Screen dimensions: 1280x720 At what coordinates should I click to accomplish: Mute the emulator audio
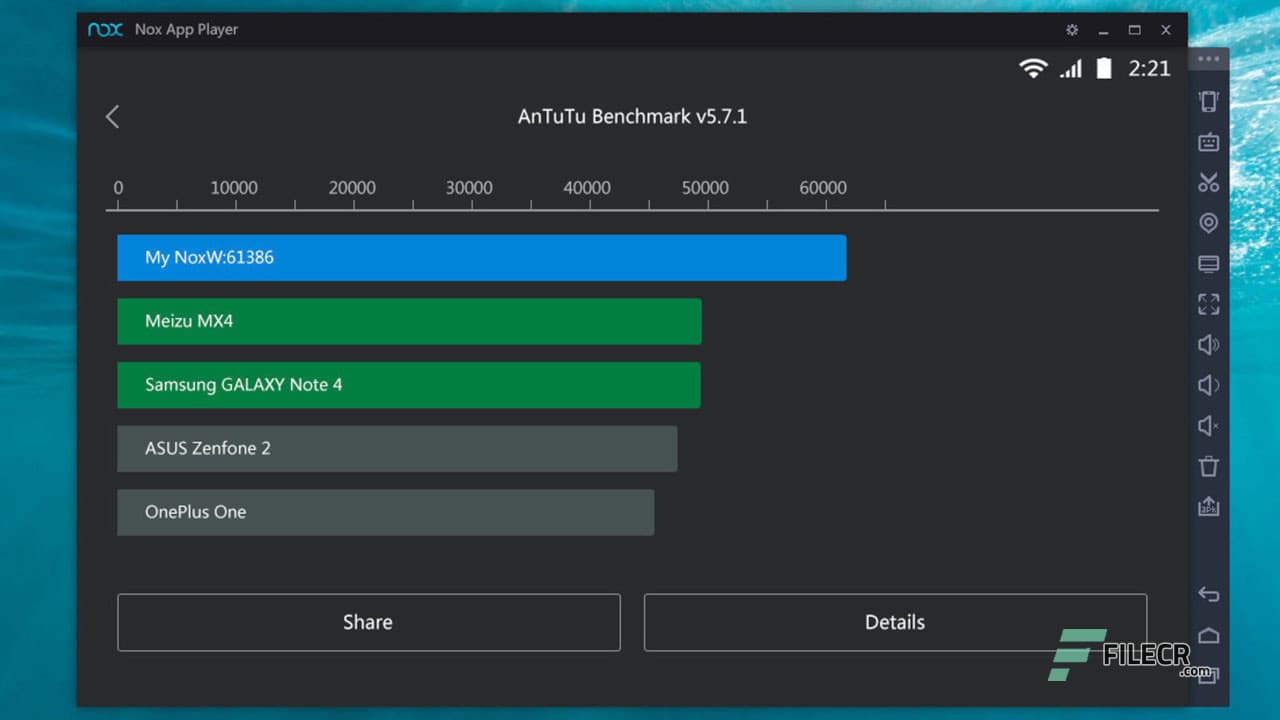click(1208, 425)
